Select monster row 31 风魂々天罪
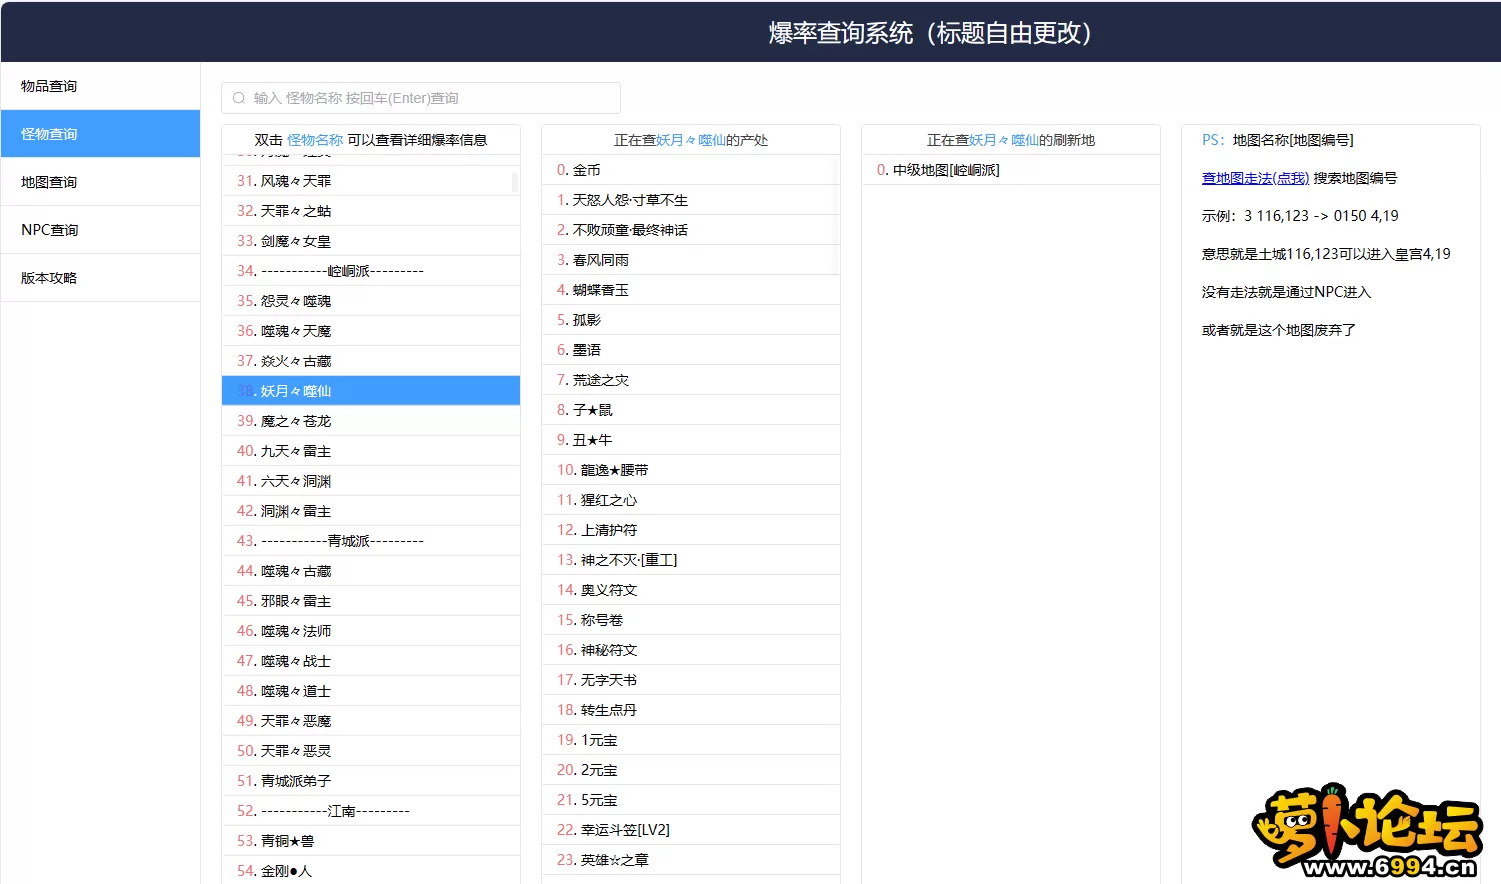Screen dimensions: 1501x884 pyautogui.click(x=371, y=181)
